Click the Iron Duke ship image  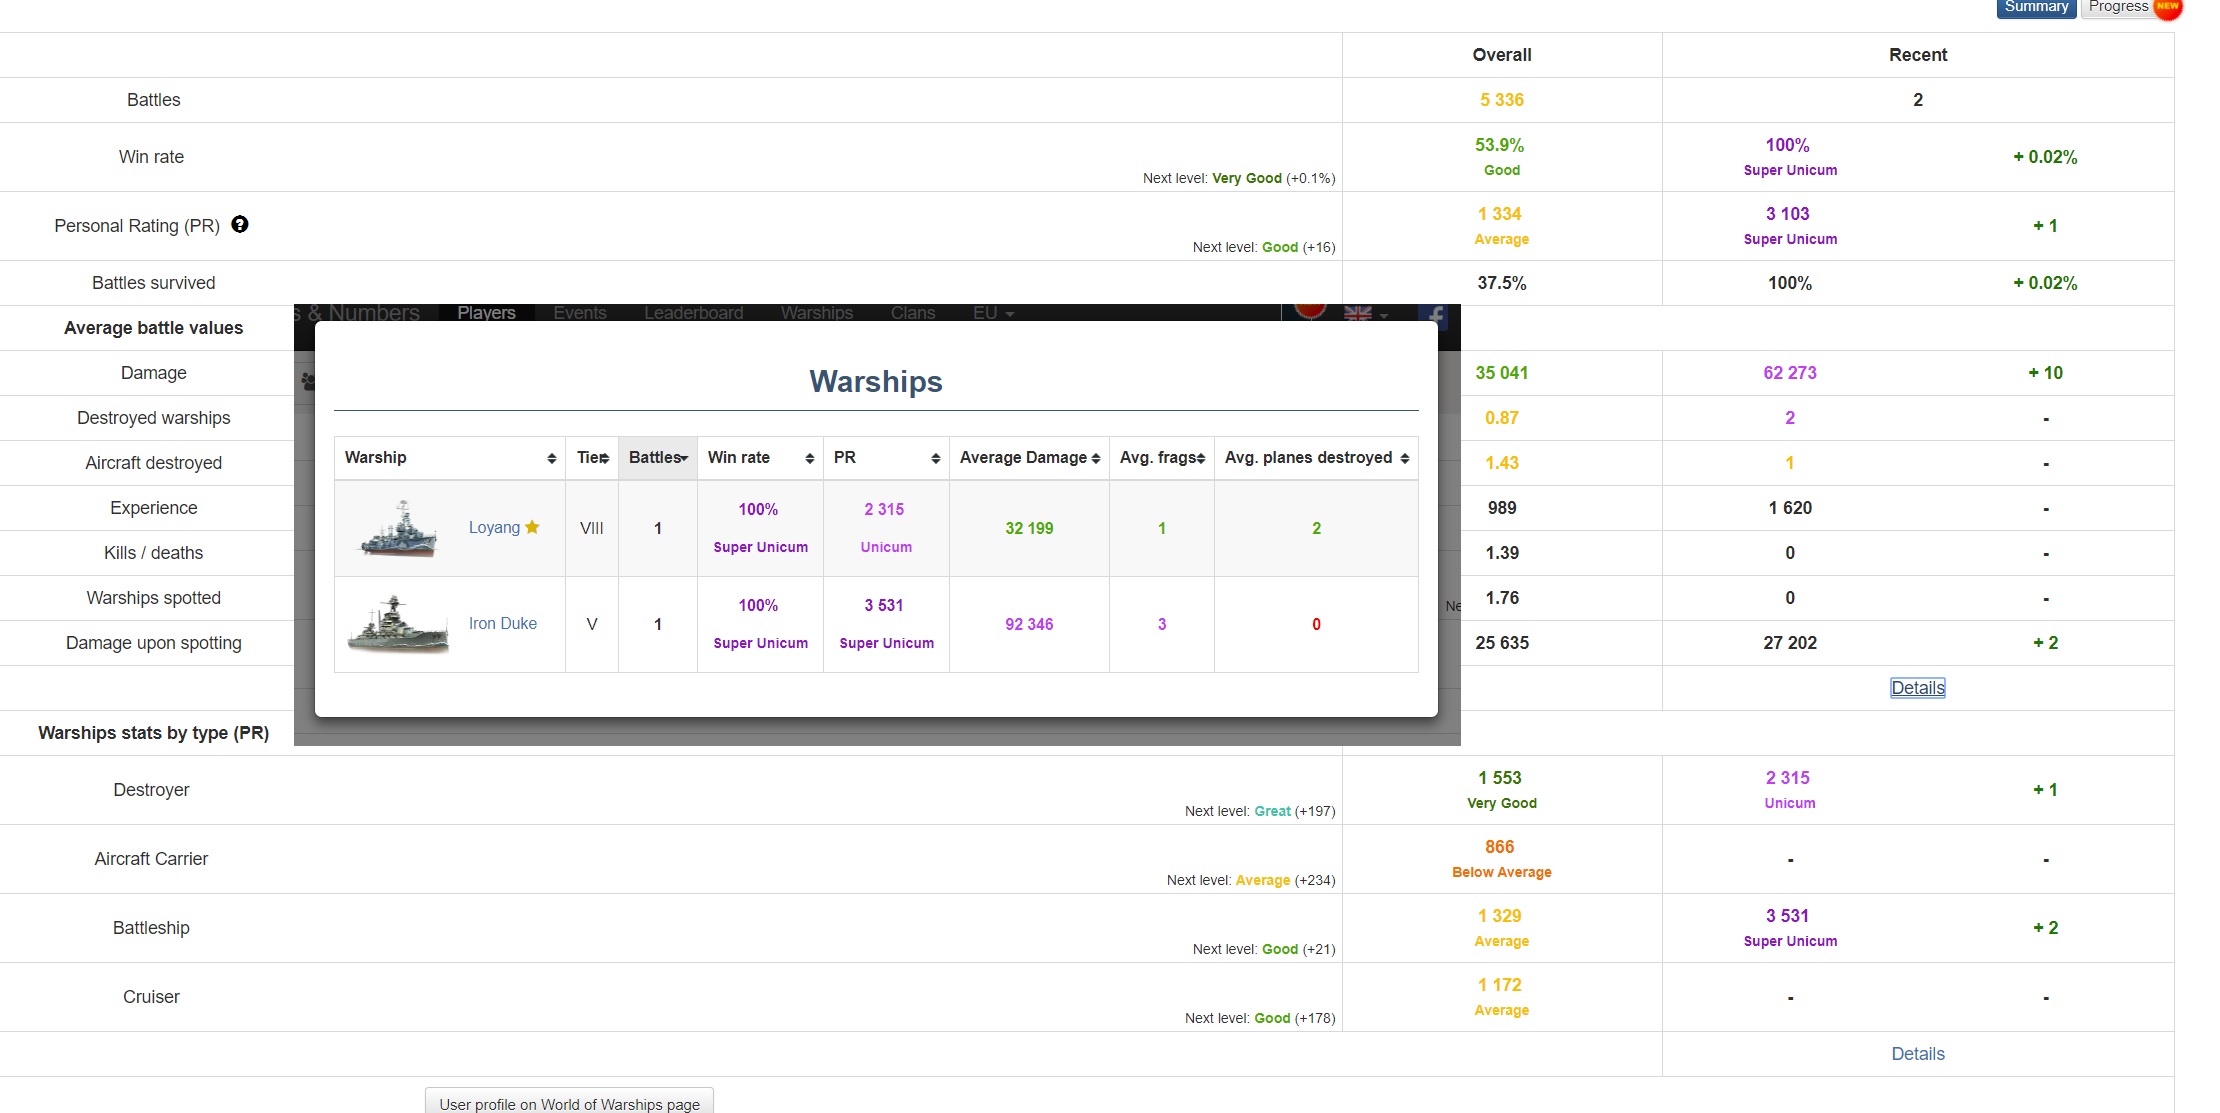398,624
